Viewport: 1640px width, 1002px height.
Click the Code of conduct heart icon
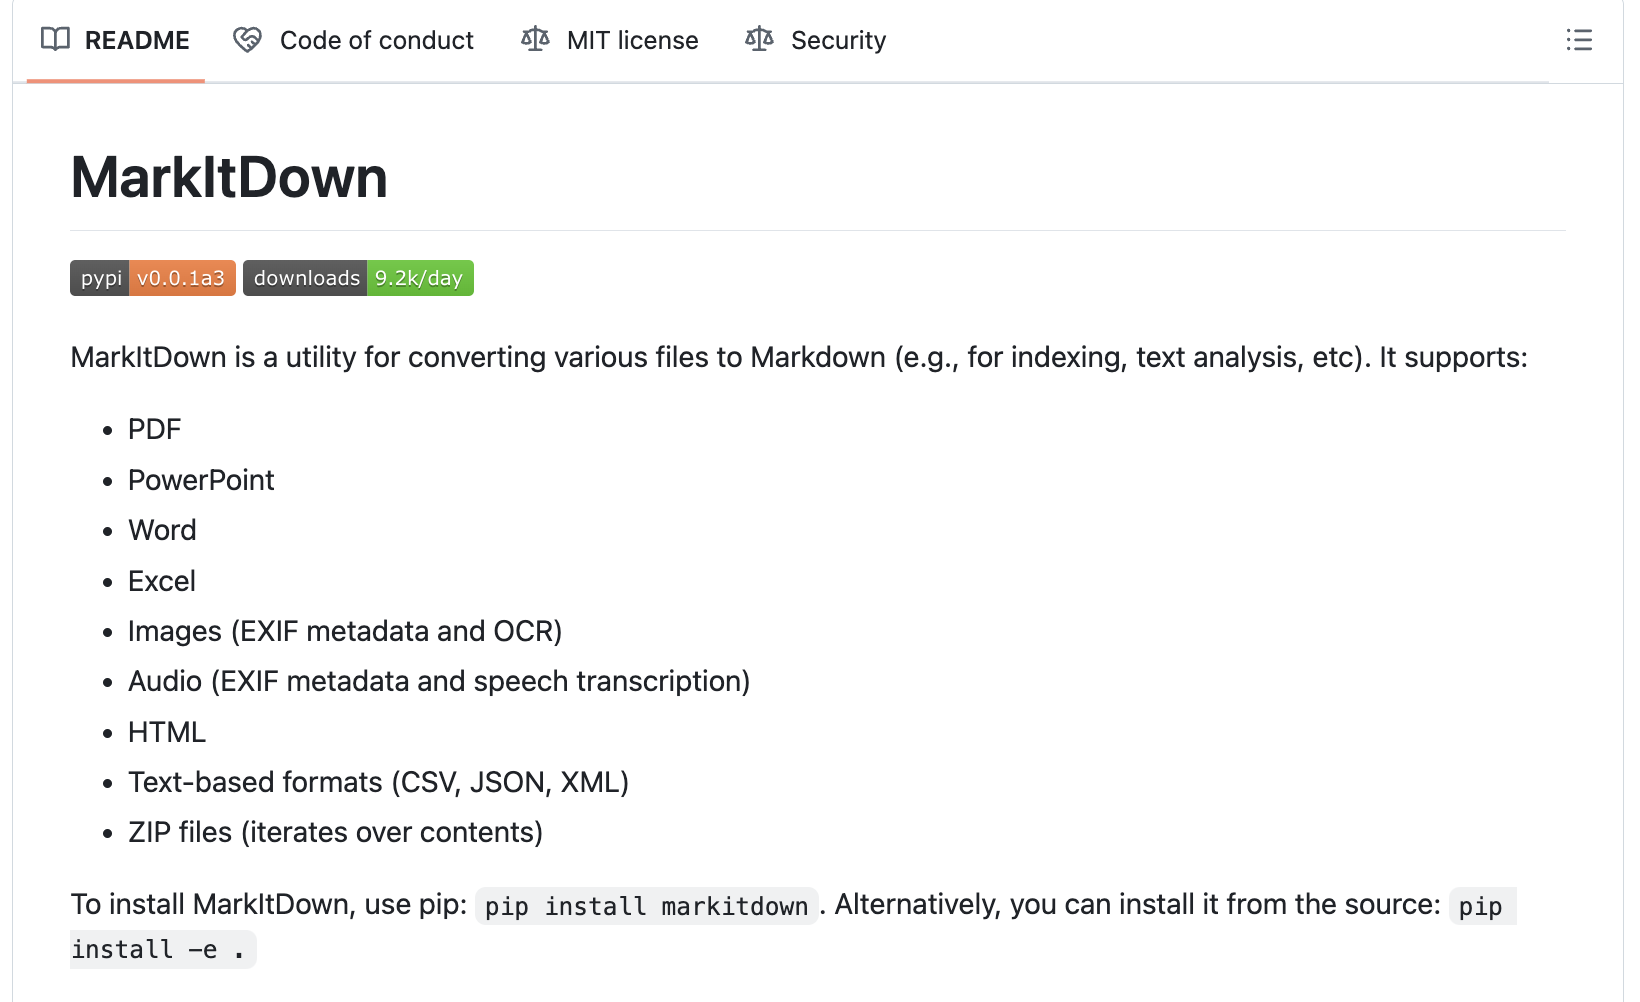pos(247,40)
